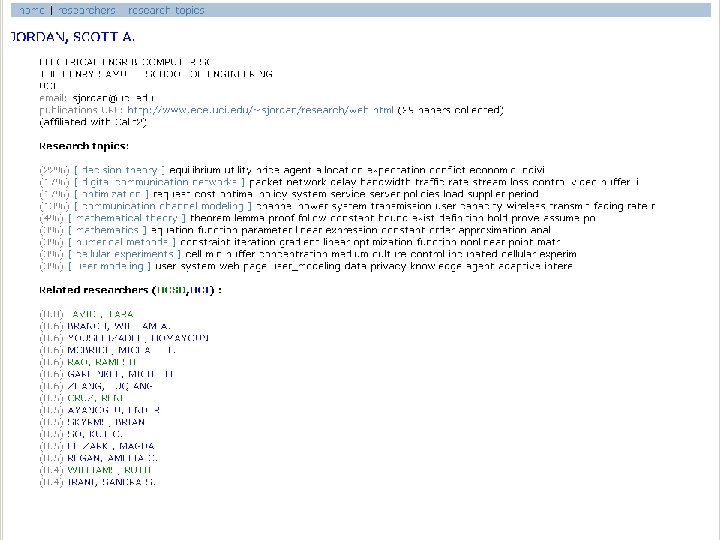Open the mathematical theory topic
Screen dimensions: 720x540
127,218
